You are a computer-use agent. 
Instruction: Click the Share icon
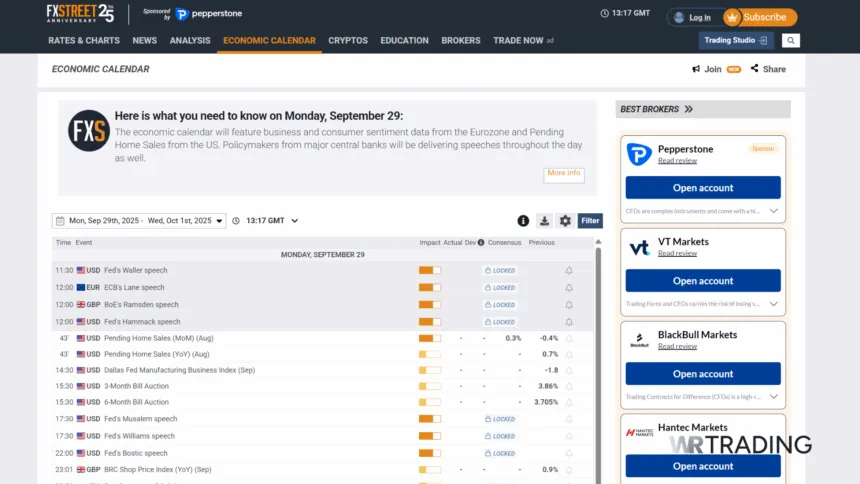pyautogui.click(x=755, y=68)
